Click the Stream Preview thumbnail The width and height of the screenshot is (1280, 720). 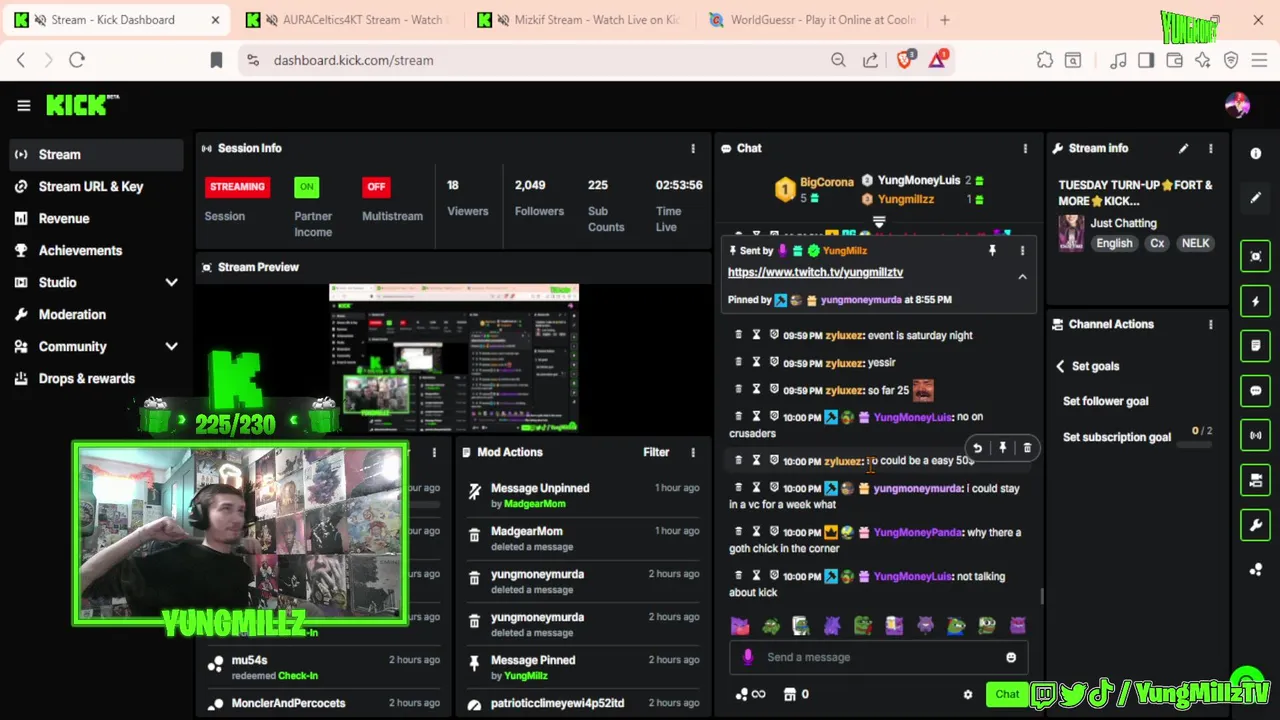[454, 358]
